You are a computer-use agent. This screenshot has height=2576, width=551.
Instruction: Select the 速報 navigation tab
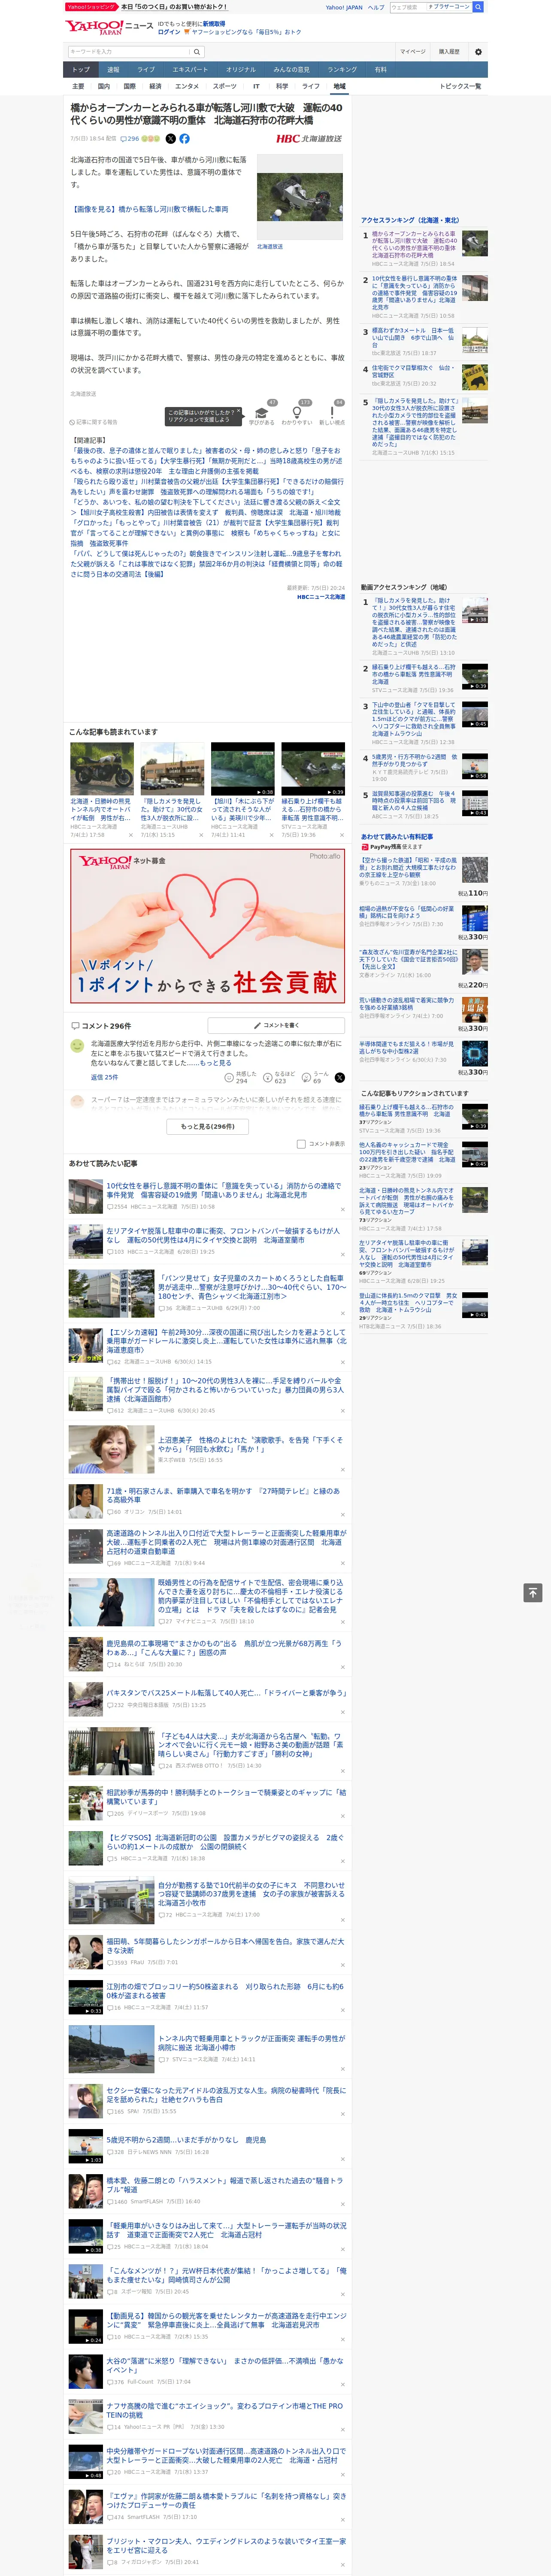click(x=113, y=70)
